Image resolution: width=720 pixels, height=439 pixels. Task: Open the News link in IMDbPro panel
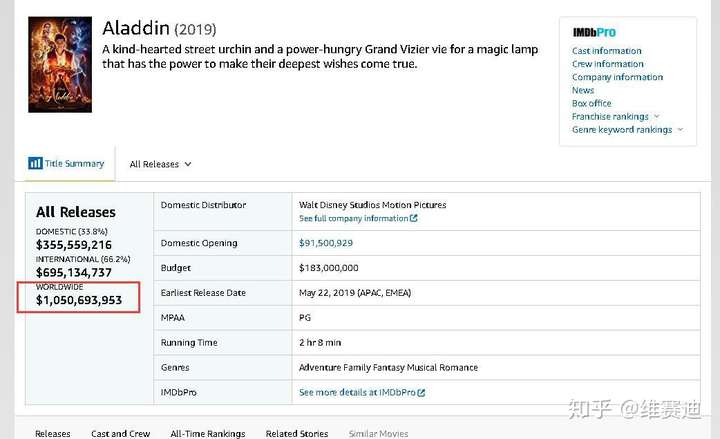pos(583,90)
